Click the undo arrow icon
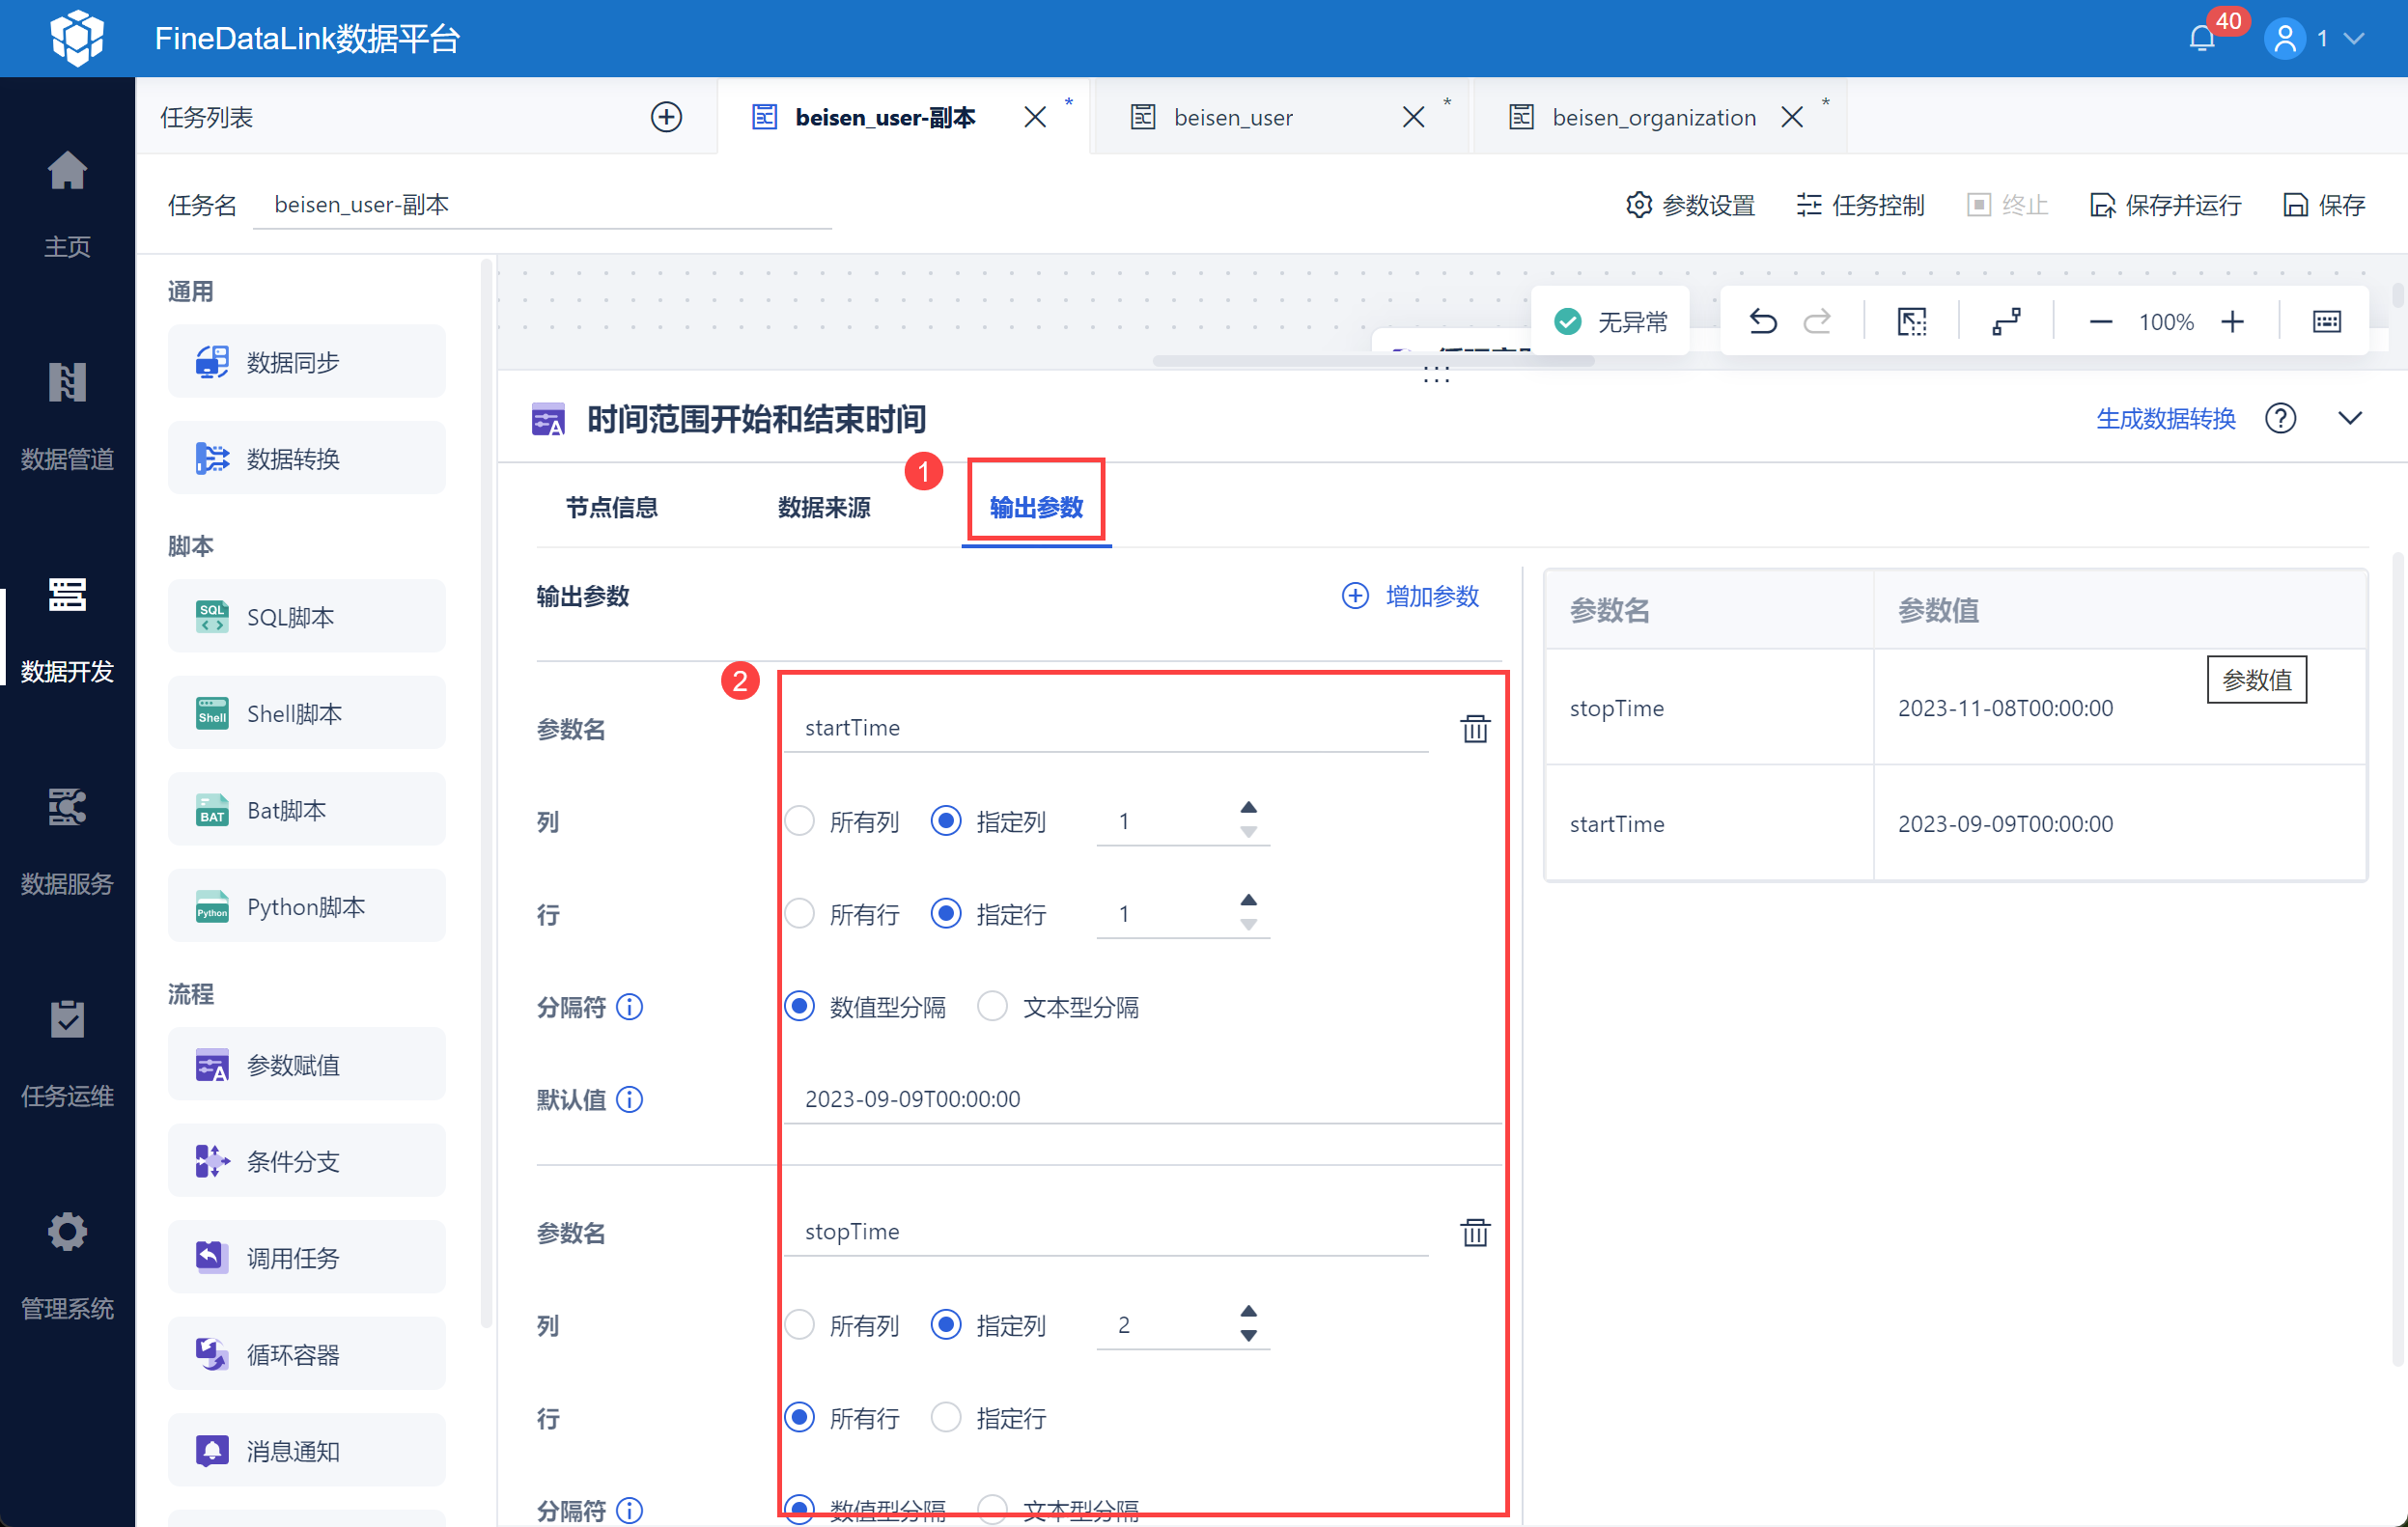Screen dimensions: 2408x1527 [x=1762, y=321]
